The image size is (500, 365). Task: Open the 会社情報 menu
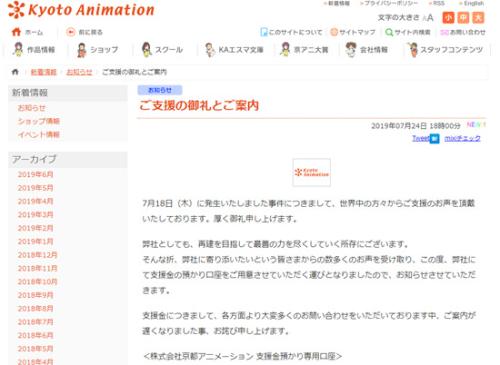coord(367,50)
